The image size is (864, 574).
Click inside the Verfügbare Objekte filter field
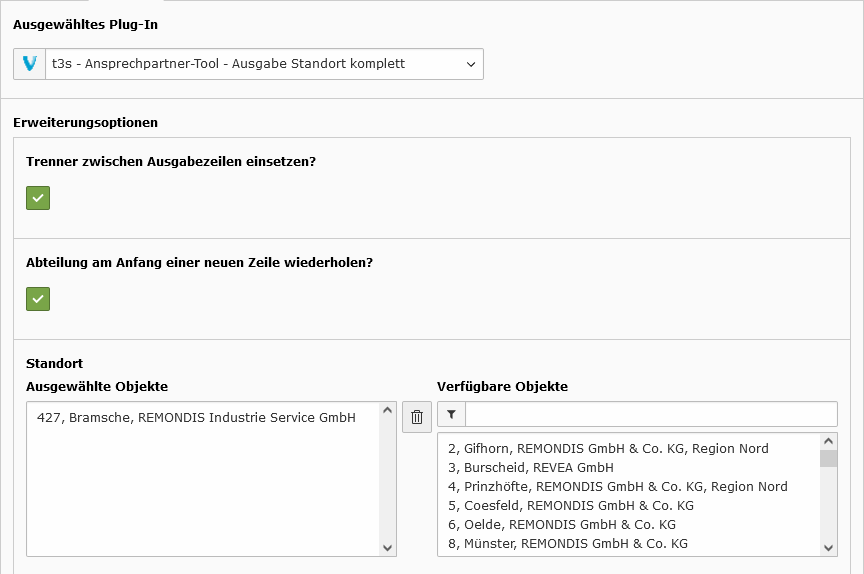[651, 414]
